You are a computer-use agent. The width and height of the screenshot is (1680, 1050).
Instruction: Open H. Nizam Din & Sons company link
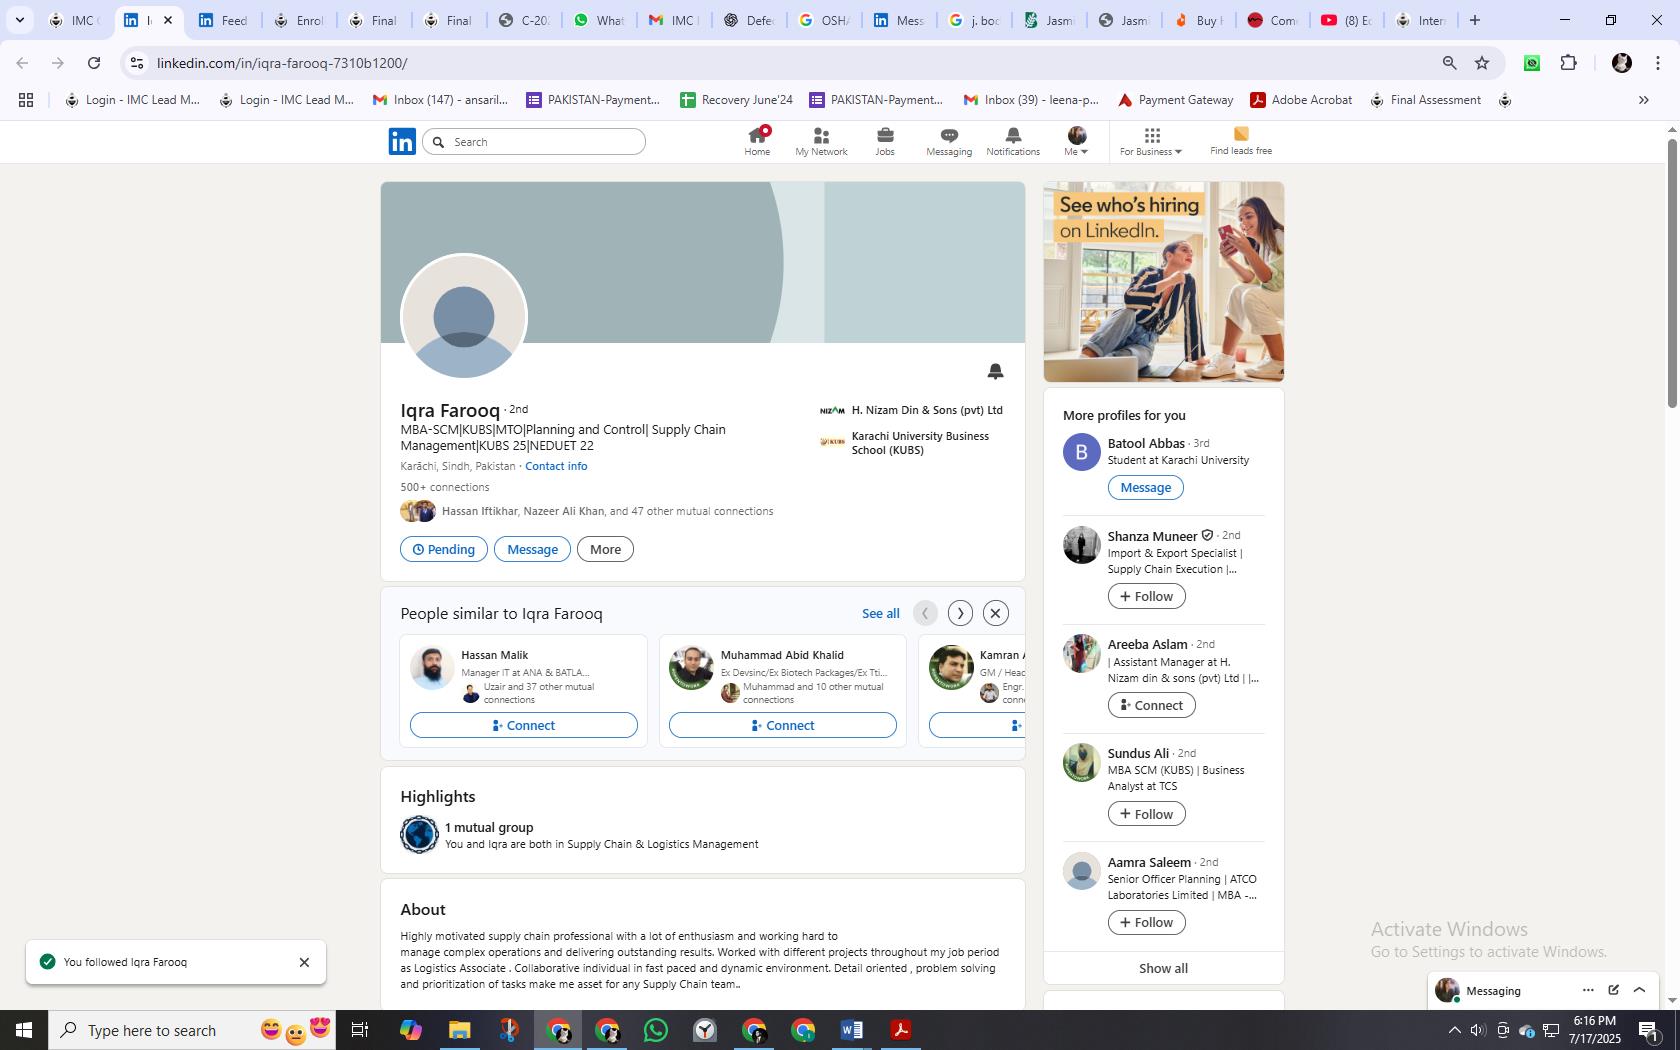[911, 410]
